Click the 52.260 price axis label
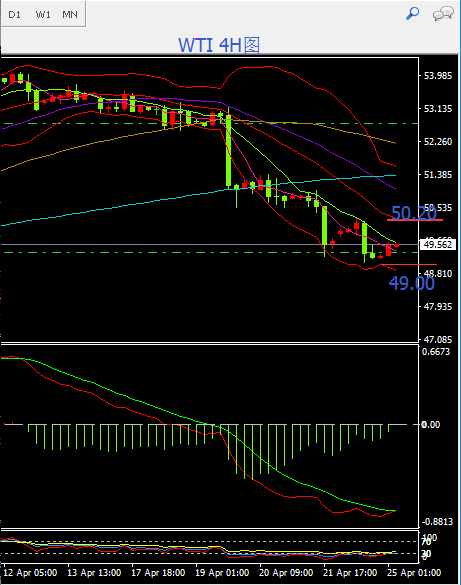Image resolution: width=461 pixels, height=585 pixels. (438, 142)
